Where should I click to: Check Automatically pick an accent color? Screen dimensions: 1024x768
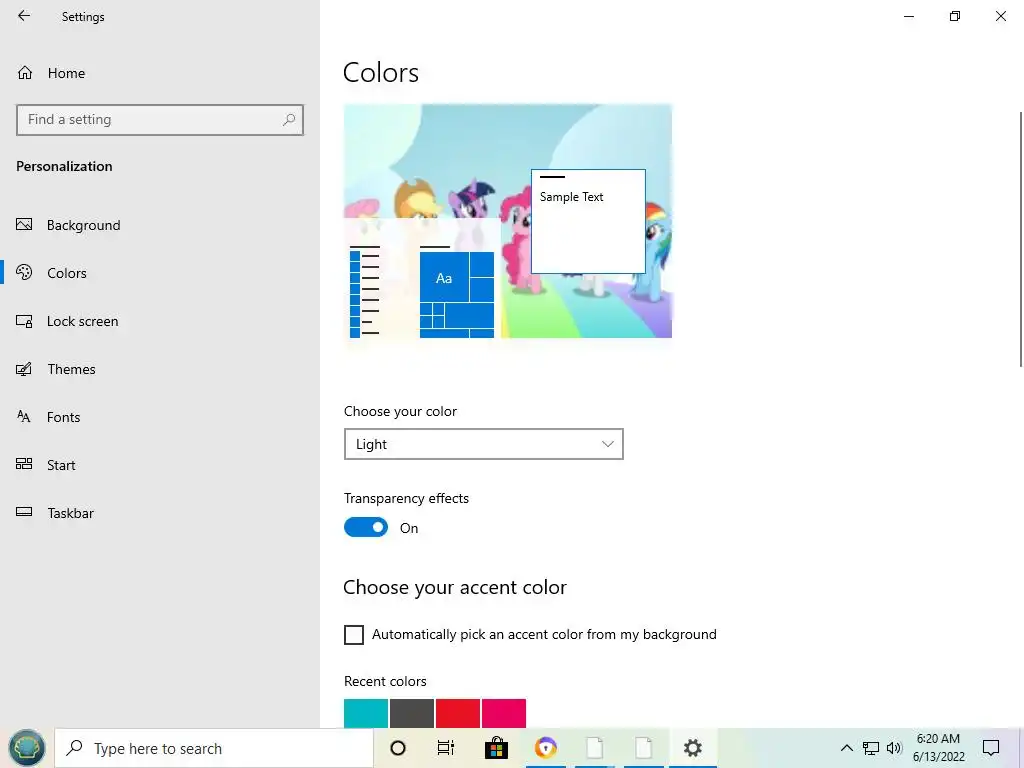pyautogui.click(x=353, y=635)
